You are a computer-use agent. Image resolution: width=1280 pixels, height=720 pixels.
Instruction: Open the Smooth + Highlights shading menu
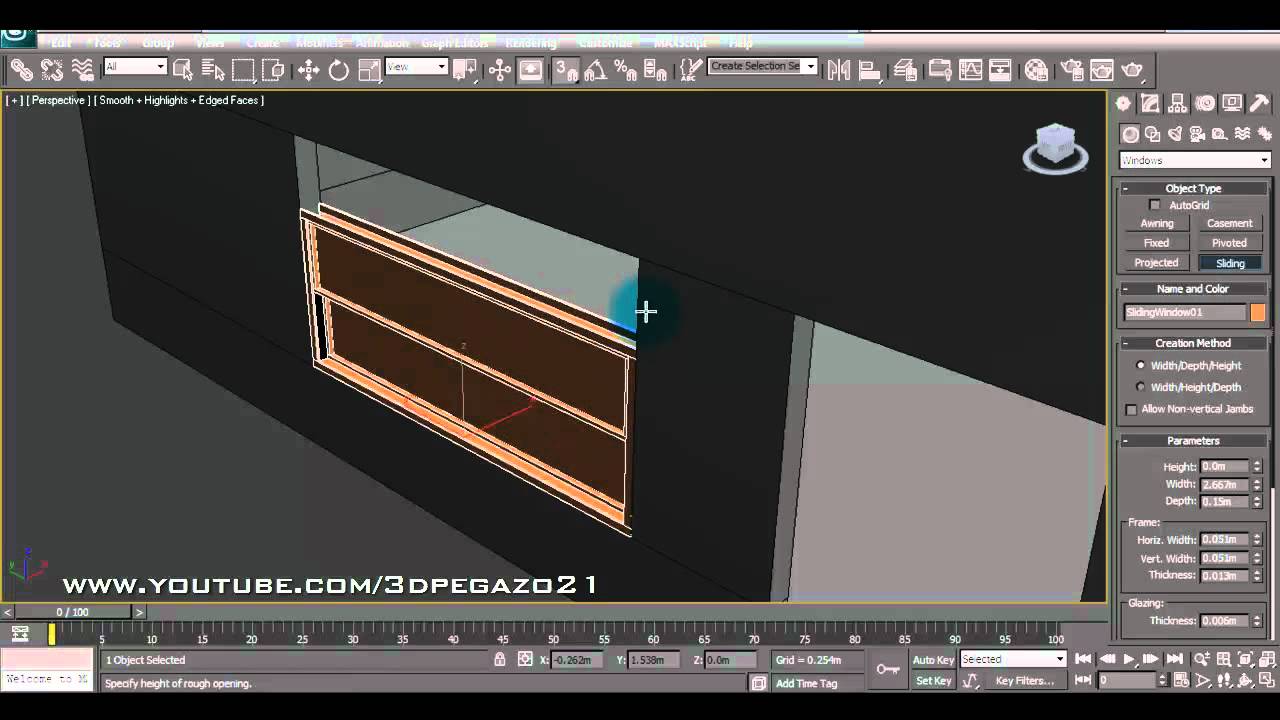[x=180, y=100]
